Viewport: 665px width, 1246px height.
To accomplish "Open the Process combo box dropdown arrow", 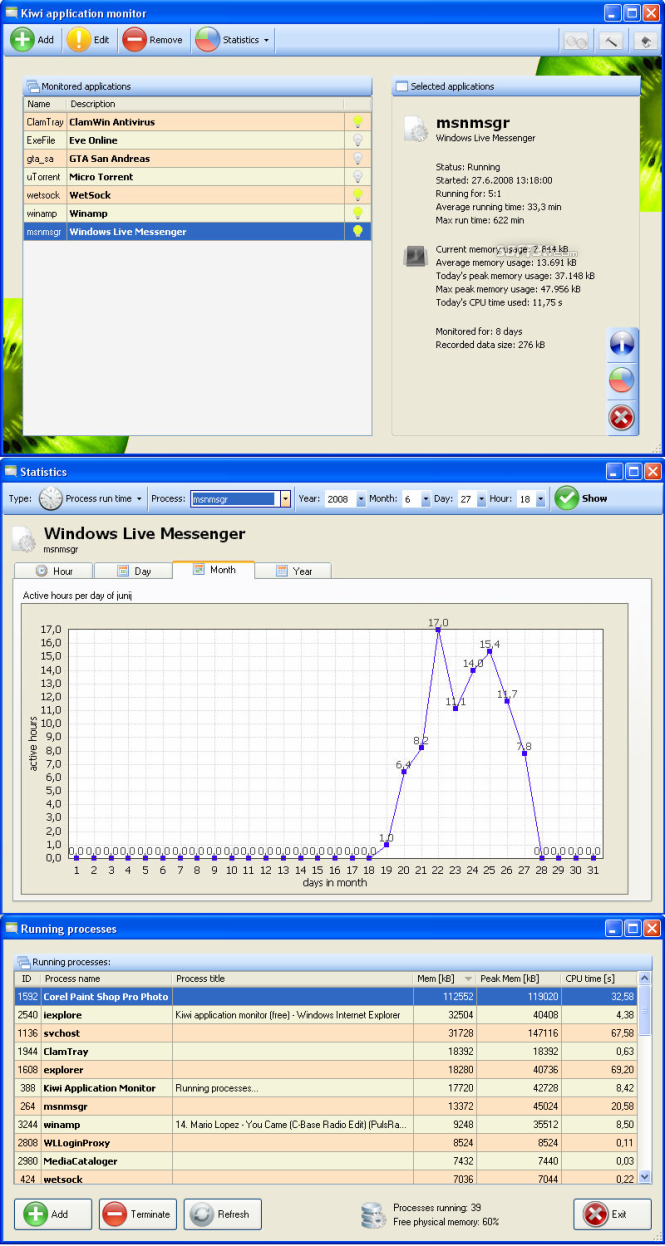I will (285, 498).
